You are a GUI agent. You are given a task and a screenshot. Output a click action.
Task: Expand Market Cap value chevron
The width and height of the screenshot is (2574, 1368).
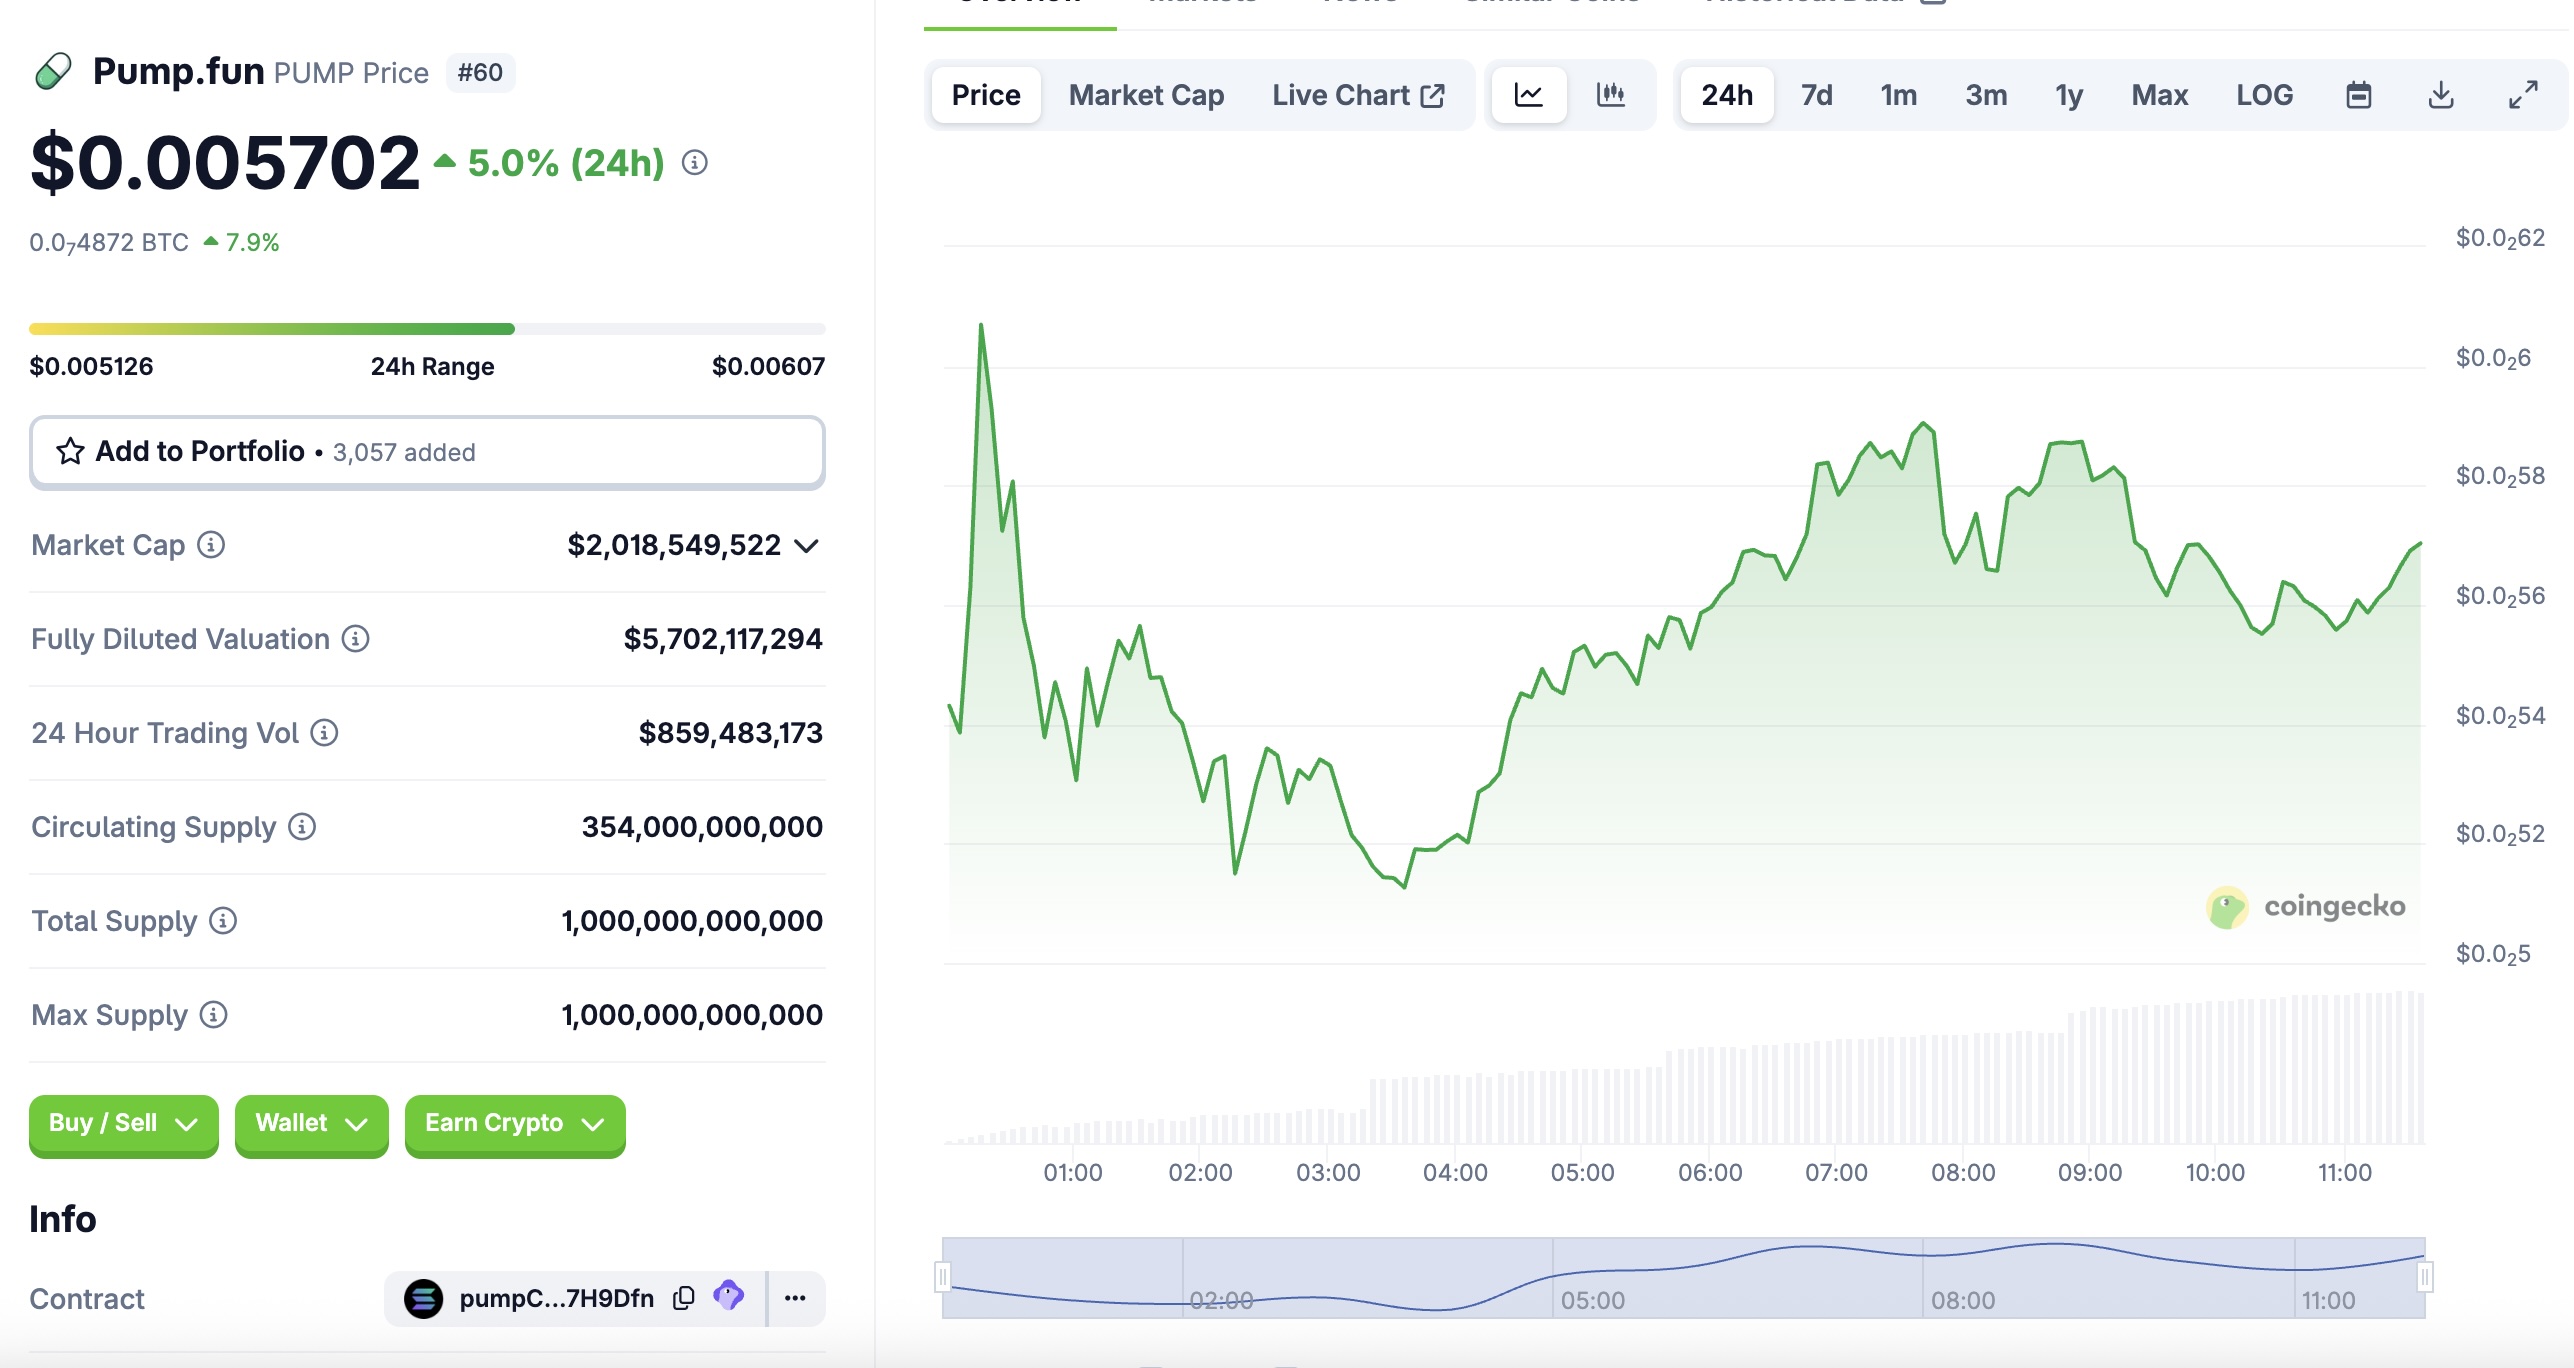[x=806, y=545]
